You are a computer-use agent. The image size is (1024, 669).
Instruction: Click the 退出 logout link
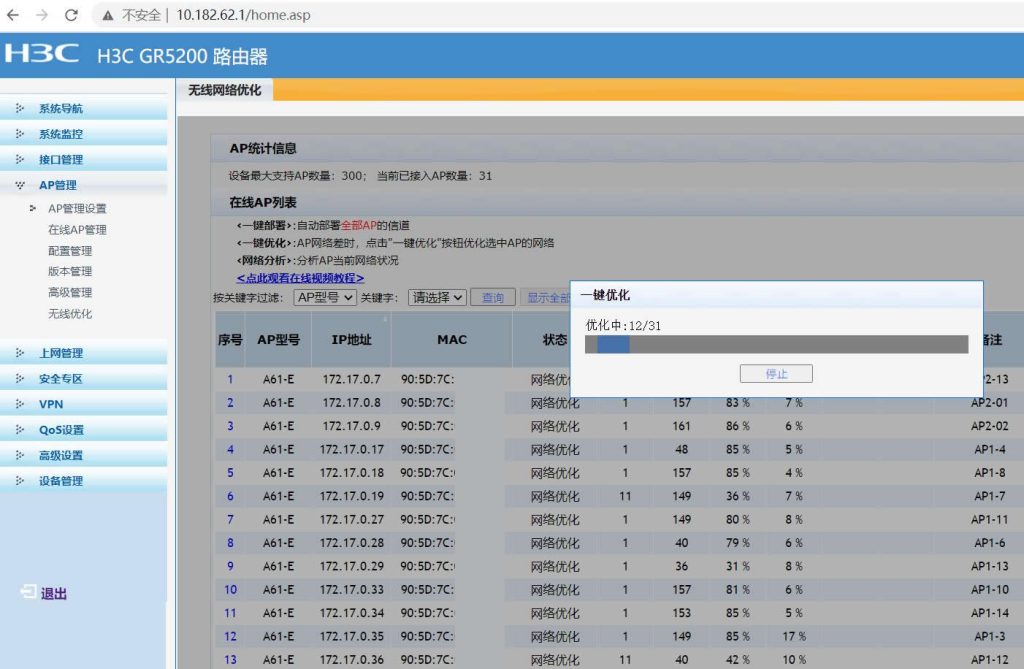click(x=54, y=593)
